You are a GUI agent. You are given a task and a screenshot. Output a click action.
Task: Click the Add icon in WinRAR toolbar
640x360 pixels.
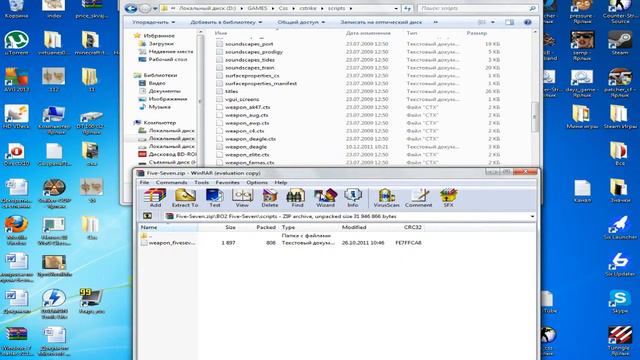pos(155,198)
